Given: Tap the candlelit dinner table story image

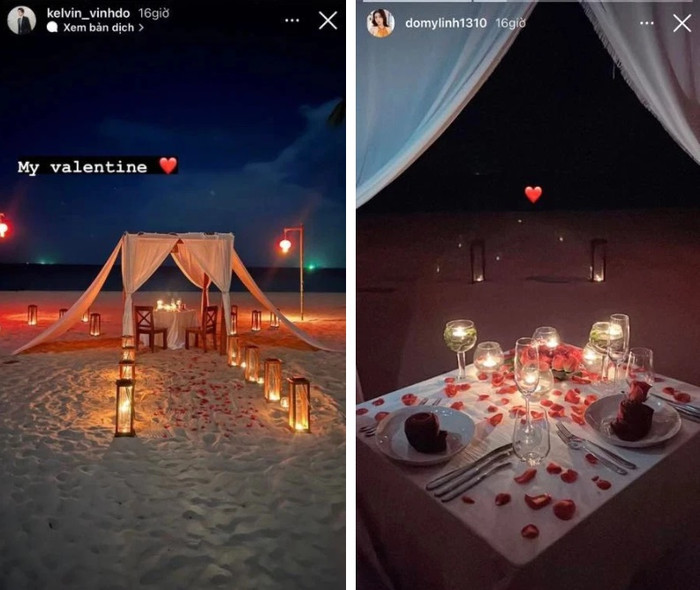Looking at the screenshot, I should click(x=528, y=312).
